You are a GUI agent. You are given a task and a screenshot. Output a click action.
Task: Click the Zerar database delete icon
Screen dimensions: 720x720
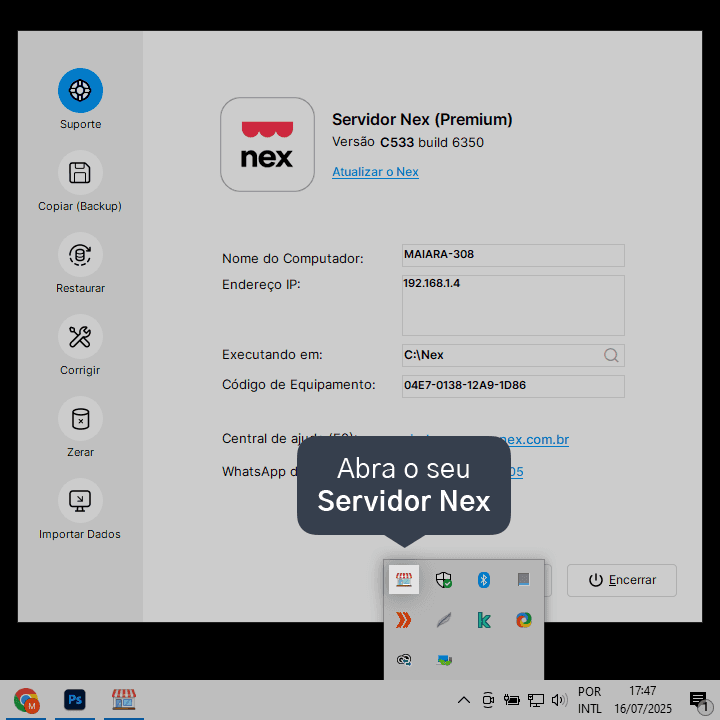click(x=80, y=419)
